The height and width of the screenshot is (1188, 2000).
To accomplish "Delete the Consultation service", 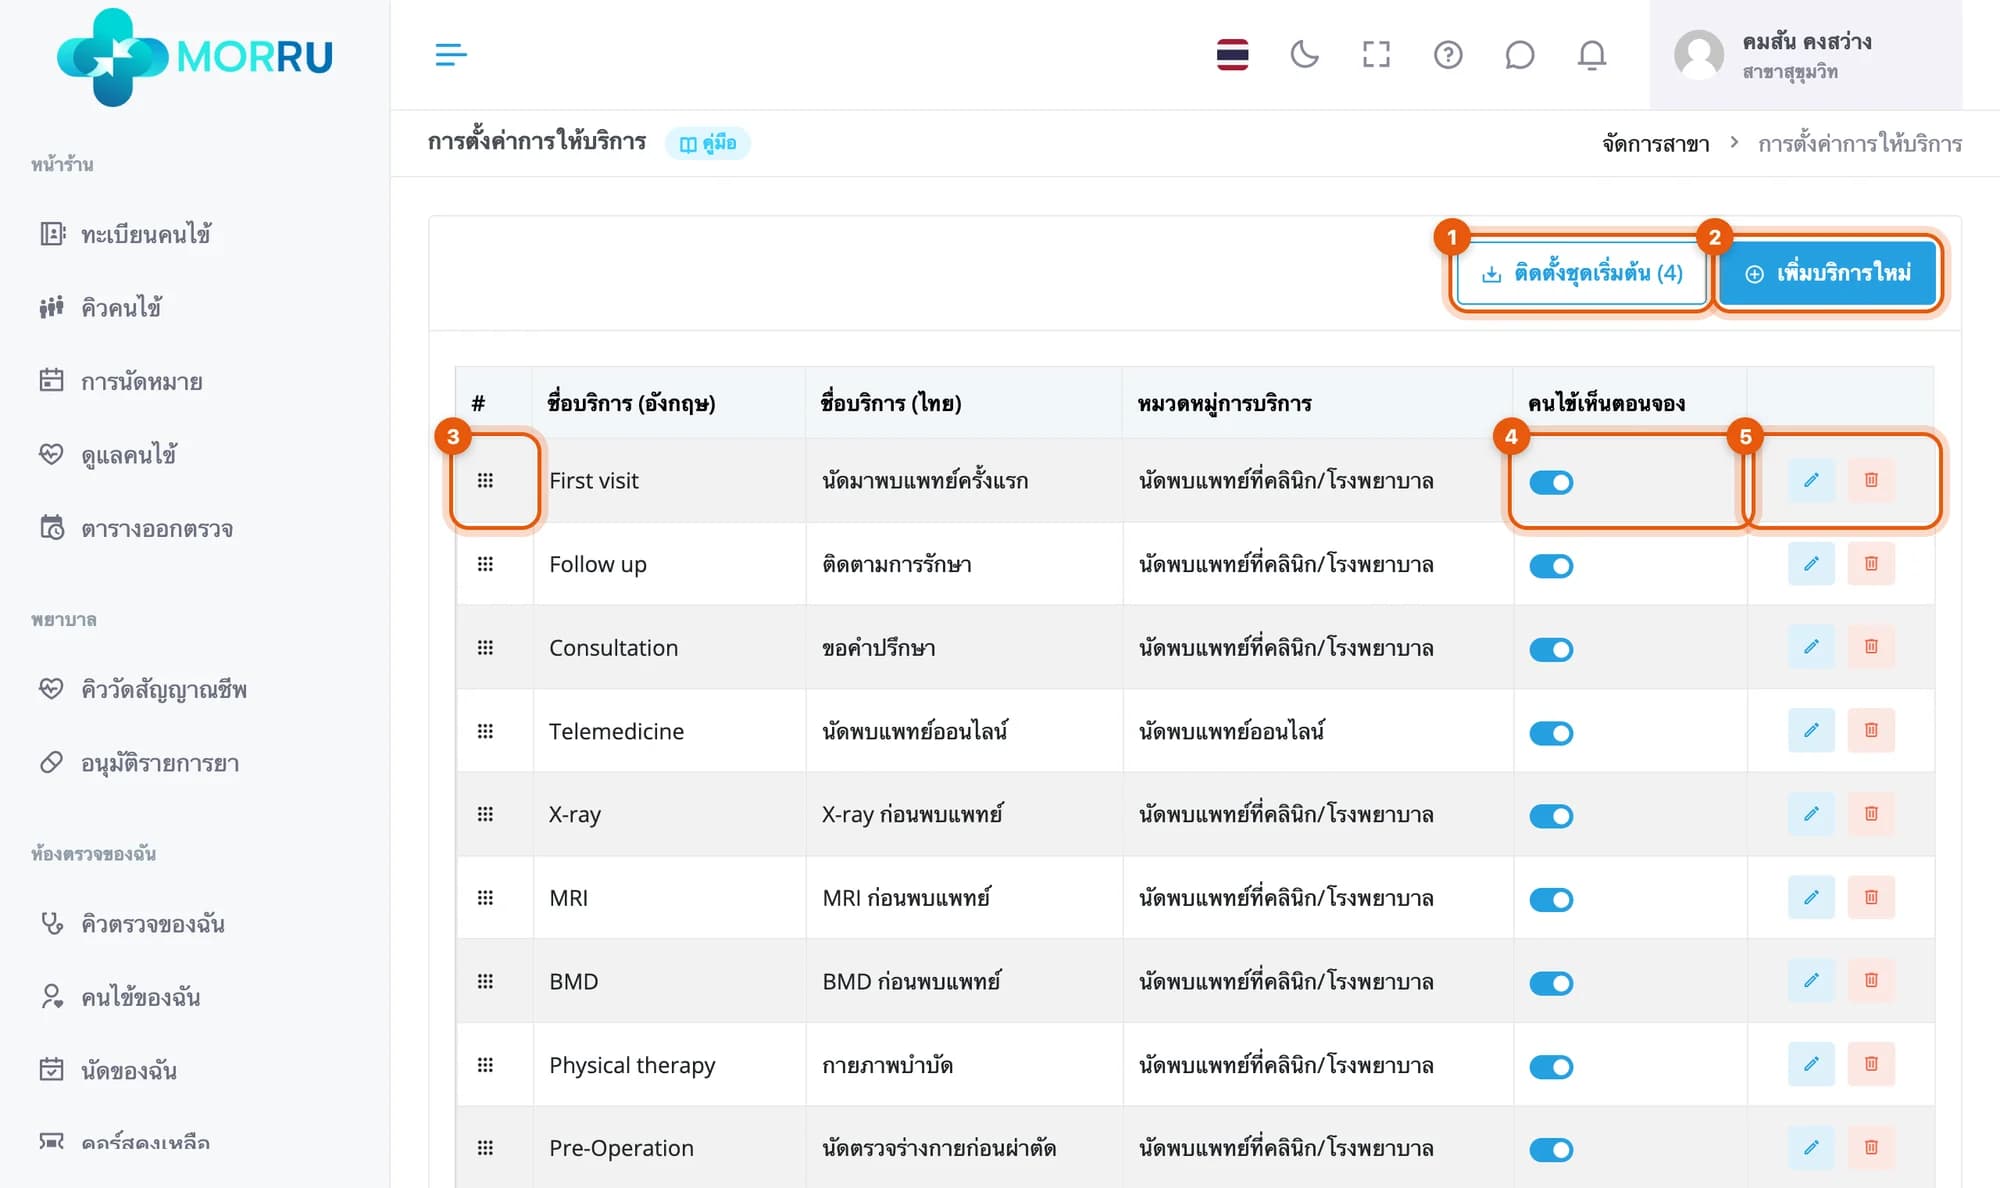I will 1871,647.
